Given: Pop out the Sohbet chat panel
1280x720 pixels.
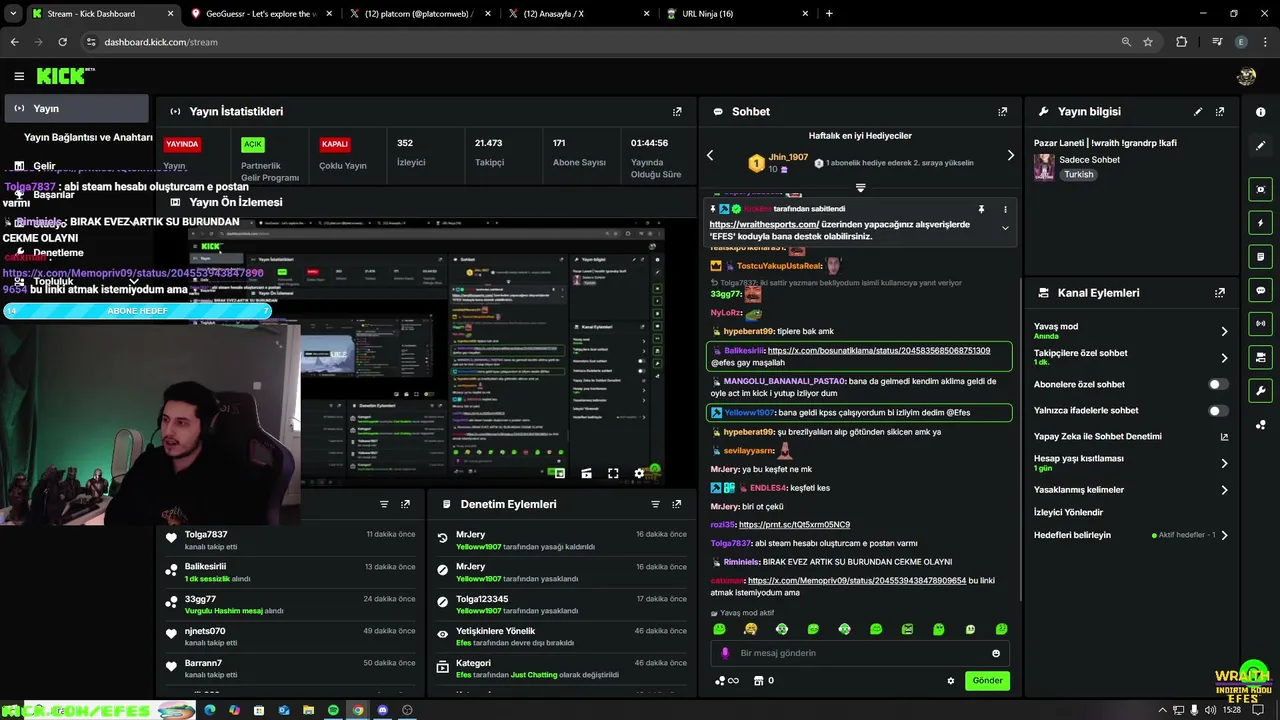Looking at the screenshot, I should click(1003, 112).
